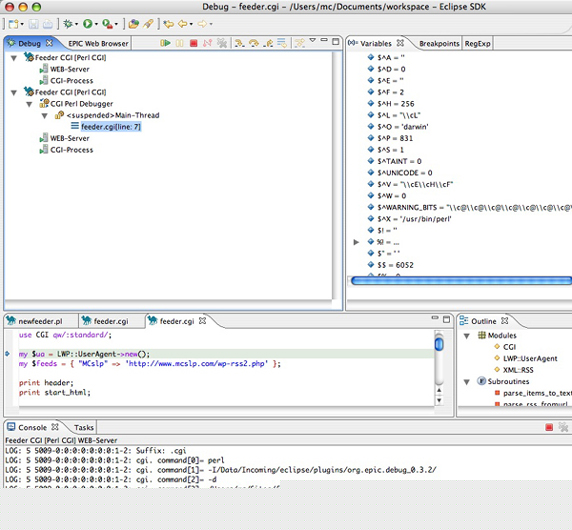The height and width of the screenshot is (530, 572).
Task: Select the $^TAINT = 0 variable
Action: [x=399, y=161]
